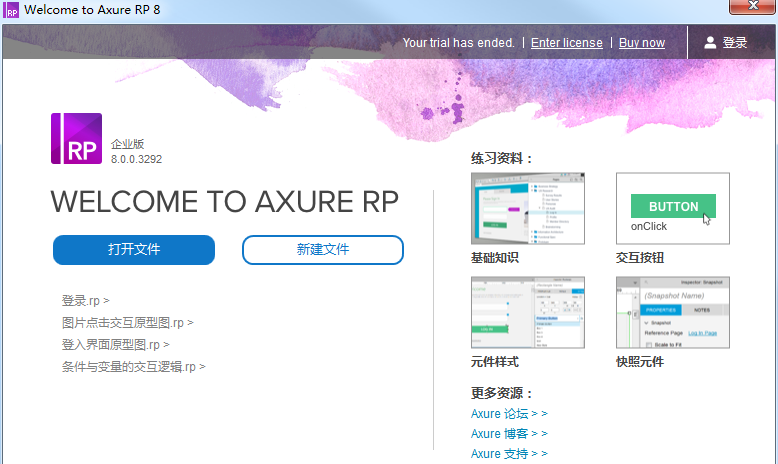Open recent file 条件与变量的交互逻辑.rp

click(x=133, y=367)
